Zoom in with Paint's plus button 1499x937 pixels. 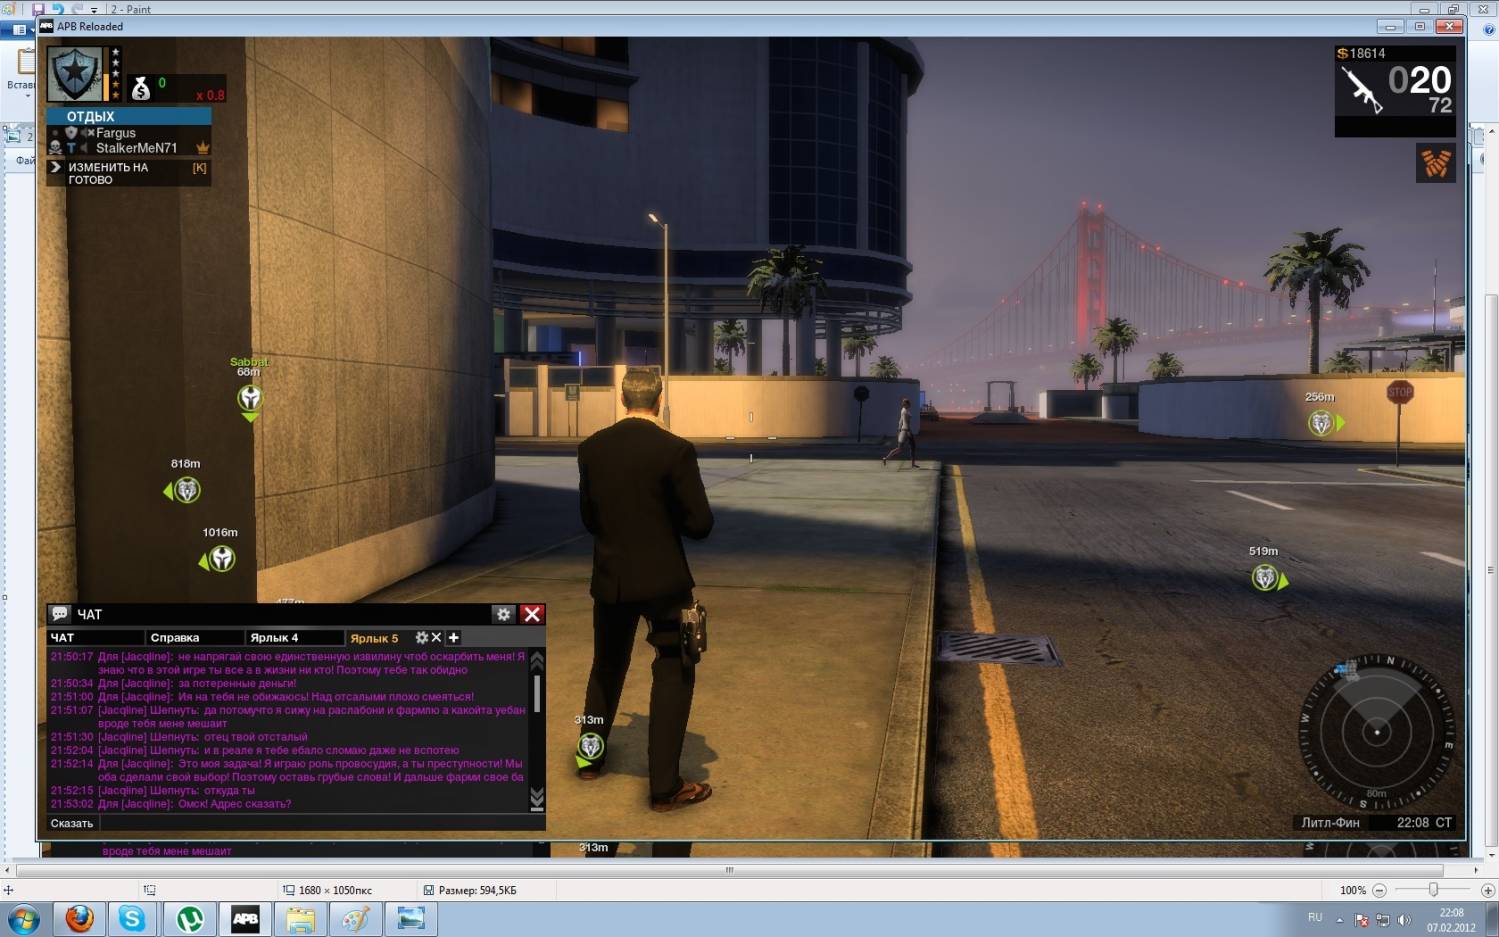(1487, 890)
